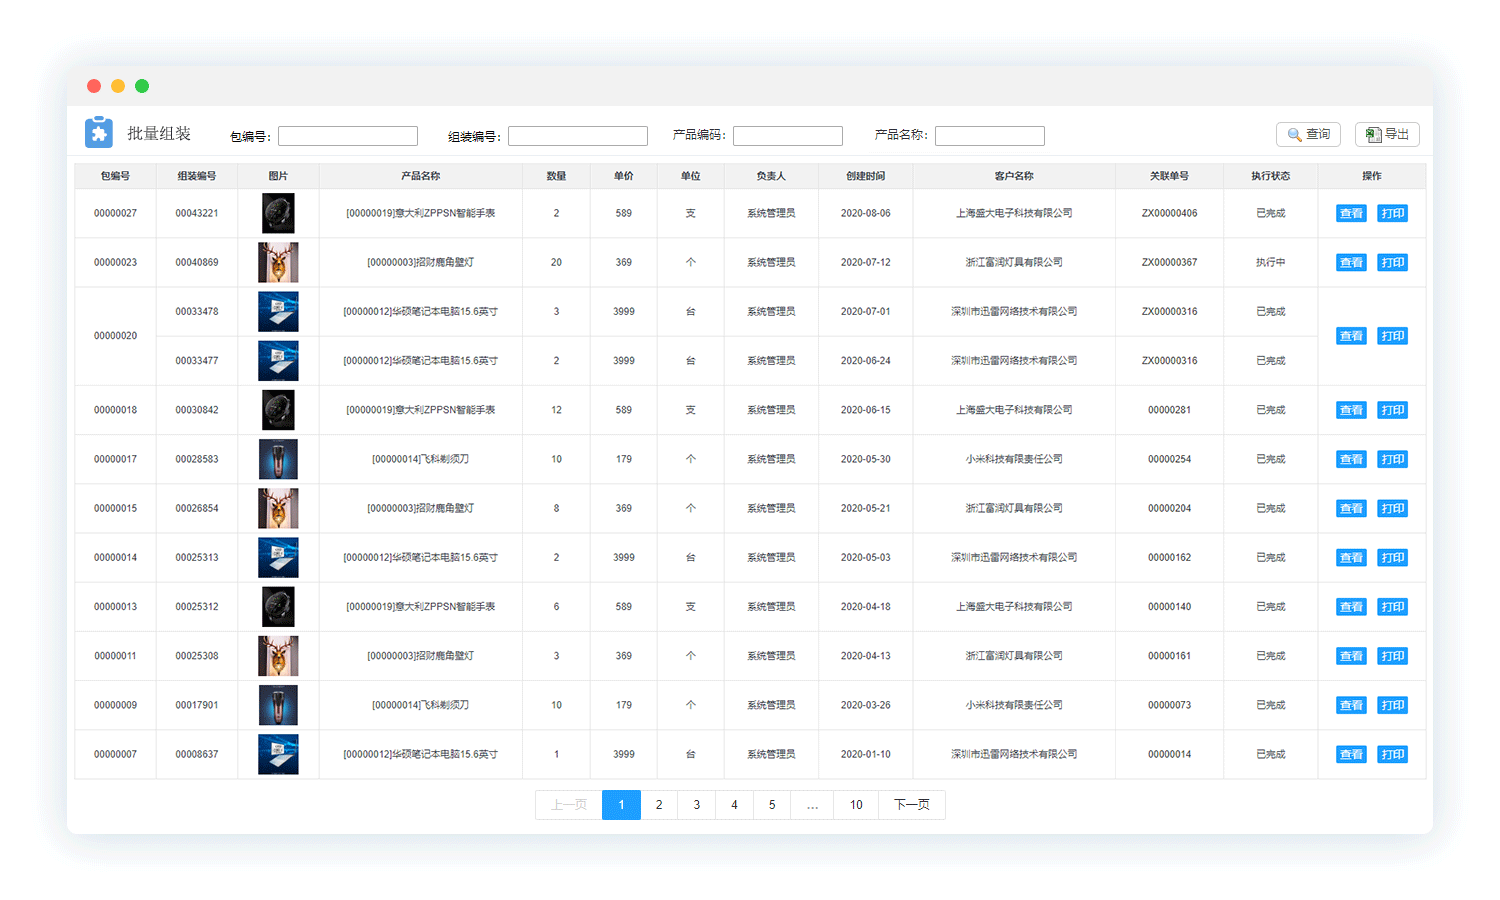Click the 组装编号 input field
Viewport: 1500px width, 900px height.
(577, 136)
